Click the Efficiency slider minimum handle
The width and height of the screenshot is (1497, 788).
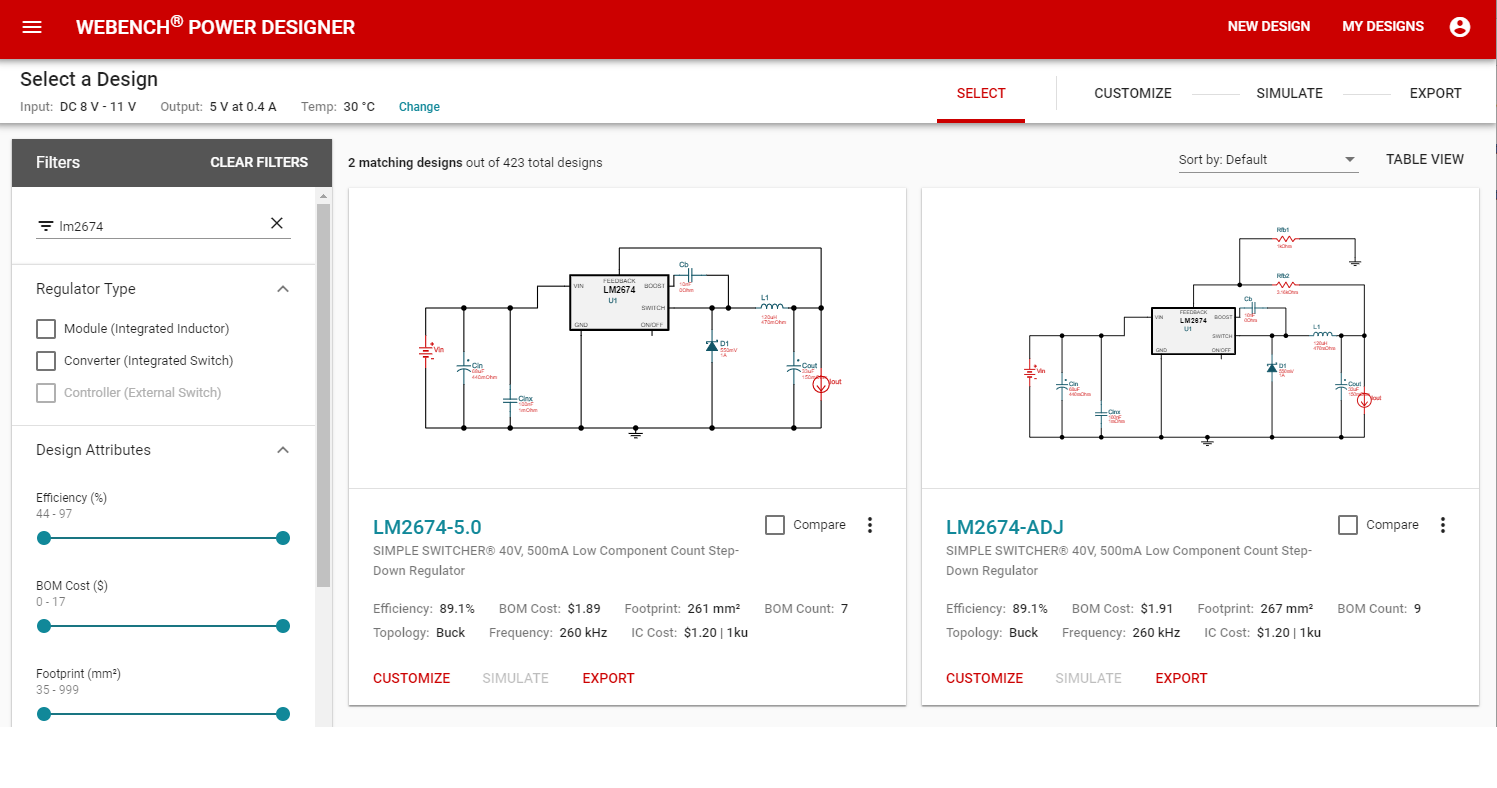tap(44, 538)
